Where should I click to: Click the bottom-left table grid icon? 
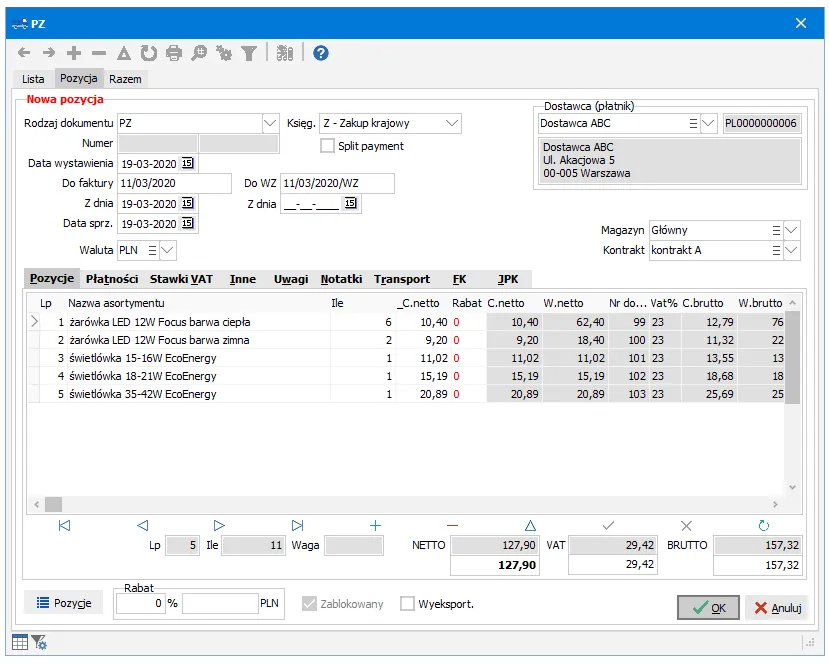click(20, 642)
